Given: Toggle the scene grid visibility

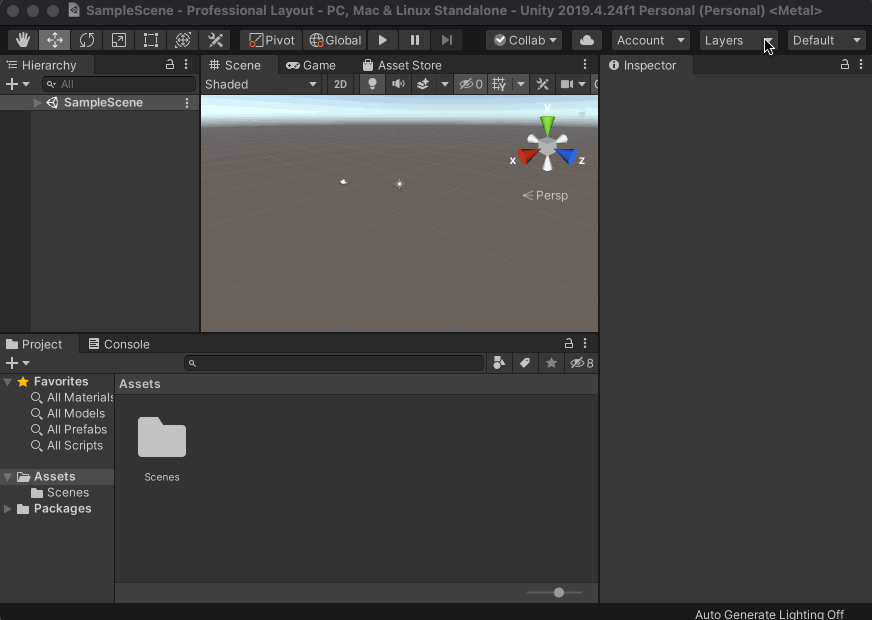Looking at the screenshot, I should click(x=499, y=84).
